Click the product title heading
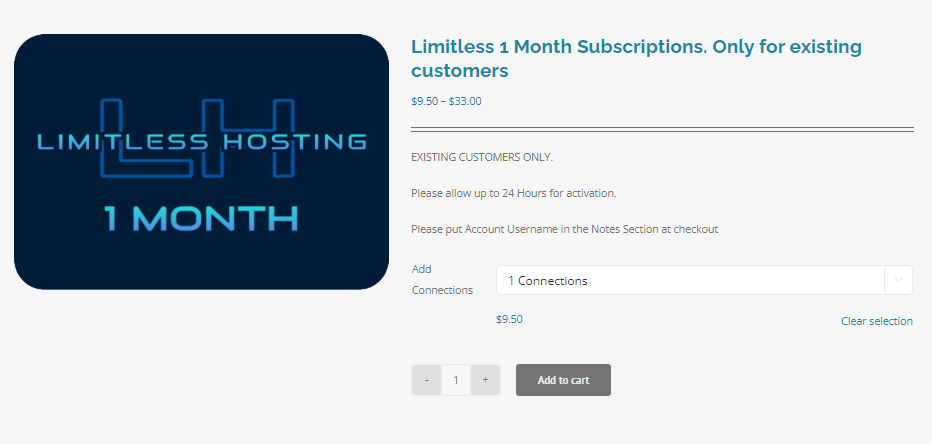This screenshot has width=932, height=444. (636, 59)
